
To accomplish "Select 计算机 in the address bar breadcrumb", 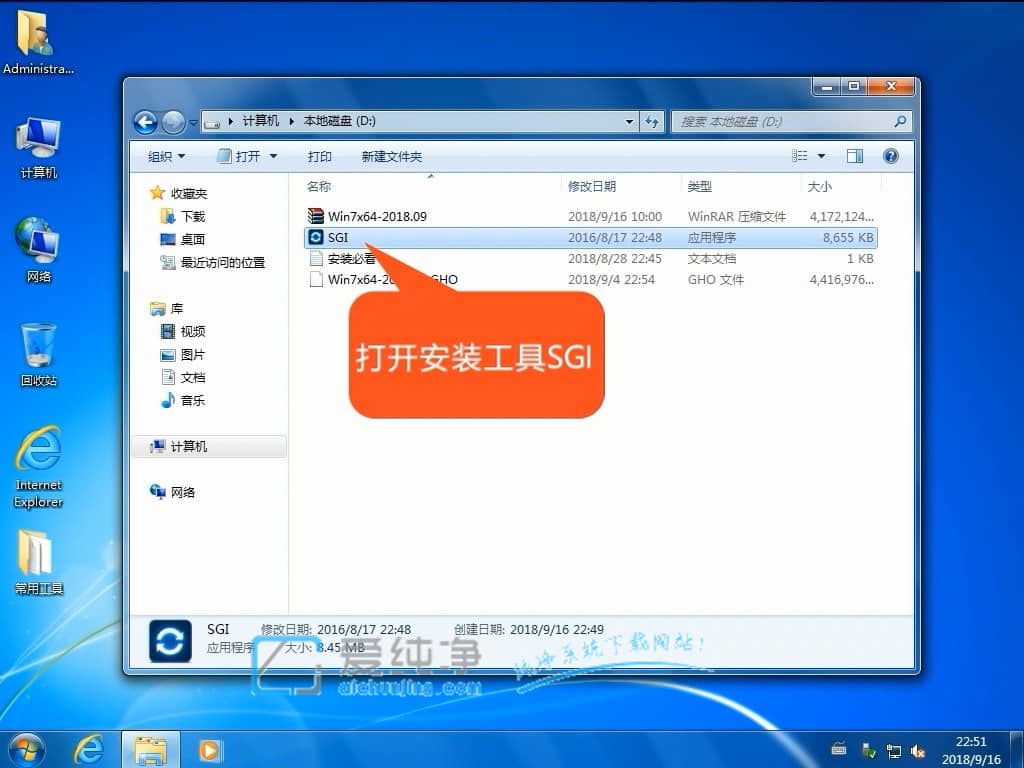I will click(x=262, y=121).
